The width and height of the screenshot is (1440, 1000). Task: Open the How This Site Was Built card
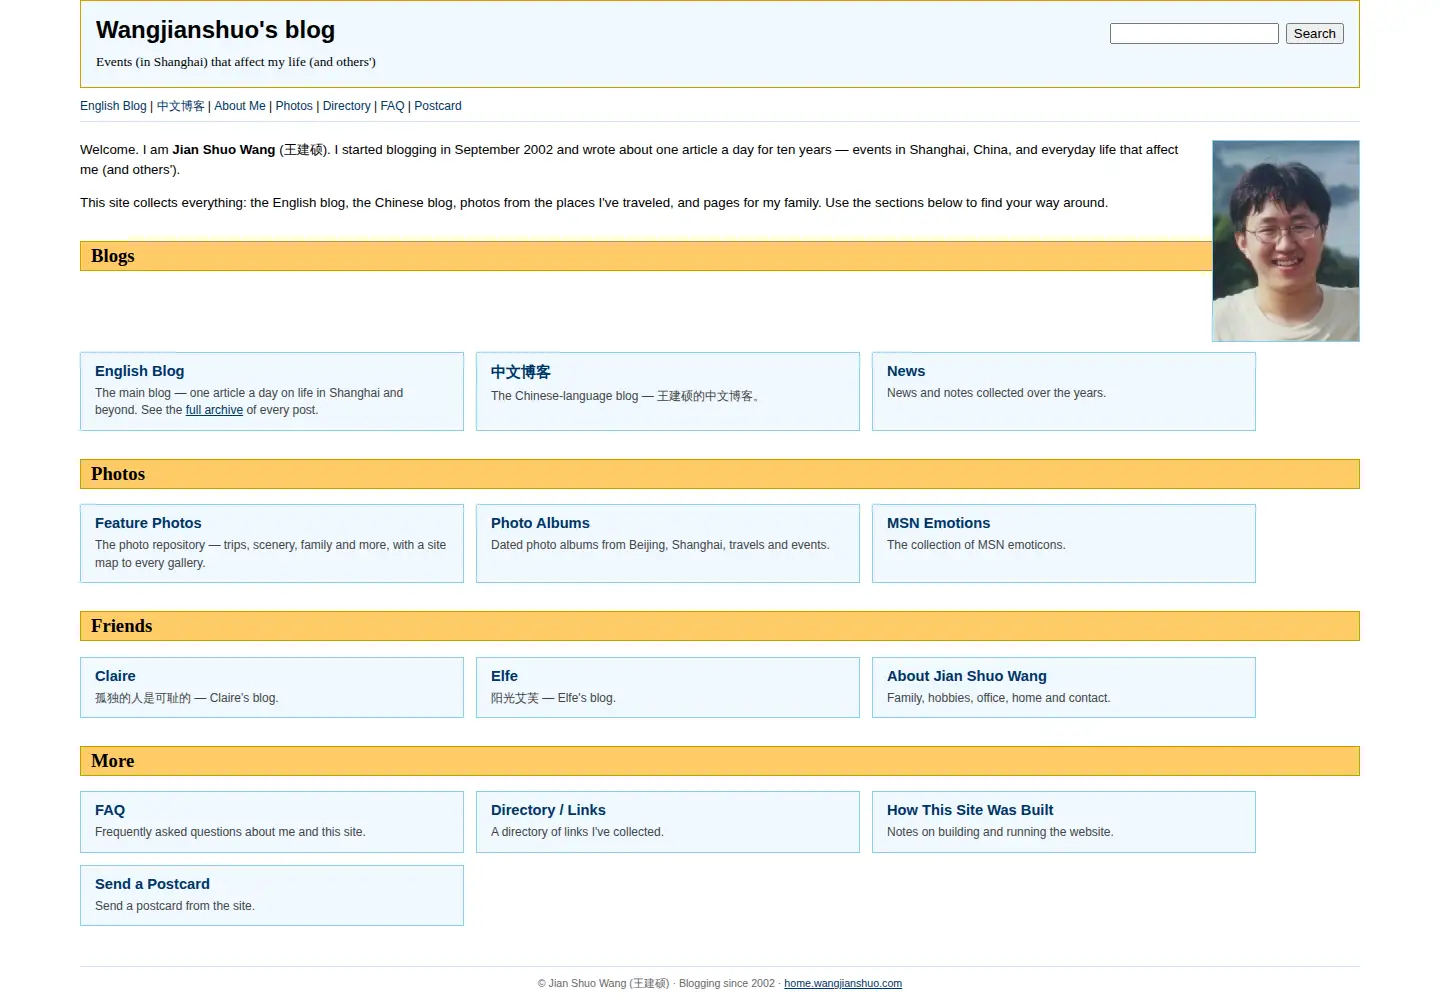point(1064,822)
